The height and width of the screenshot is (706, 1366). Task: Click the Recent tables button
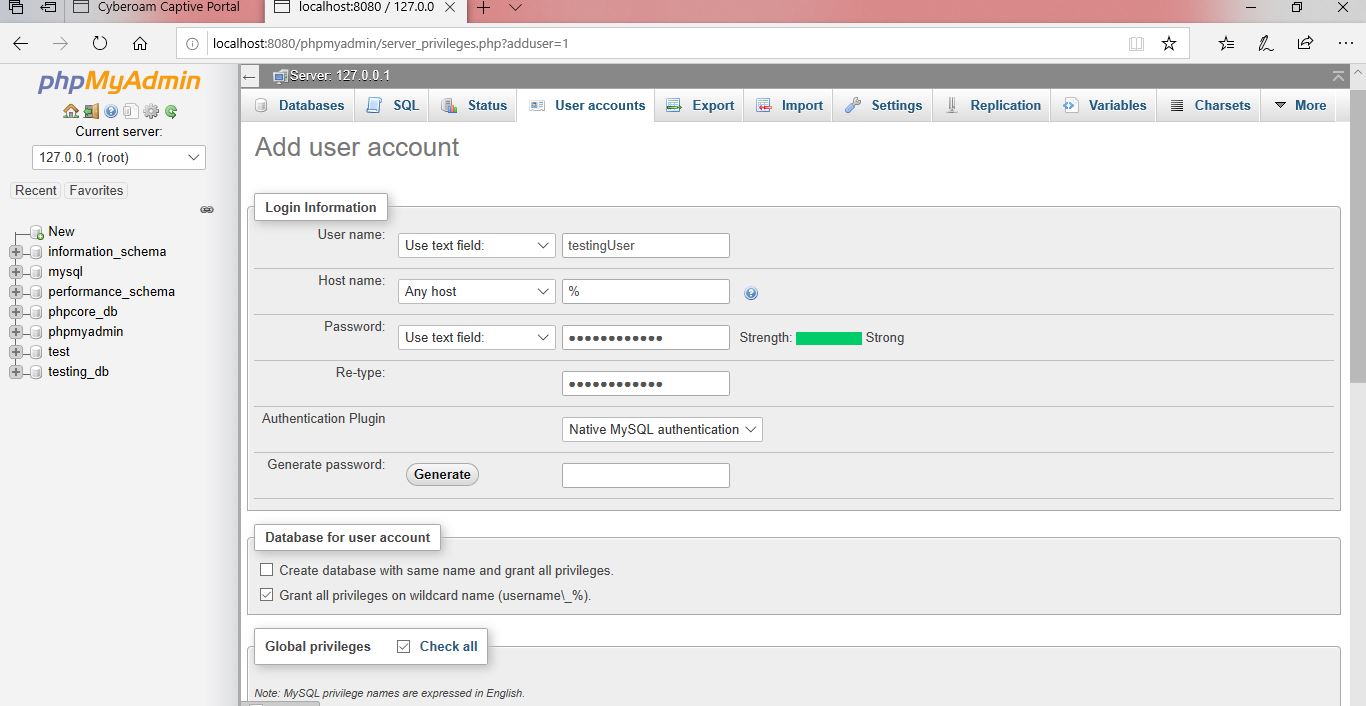coord(36,191)
